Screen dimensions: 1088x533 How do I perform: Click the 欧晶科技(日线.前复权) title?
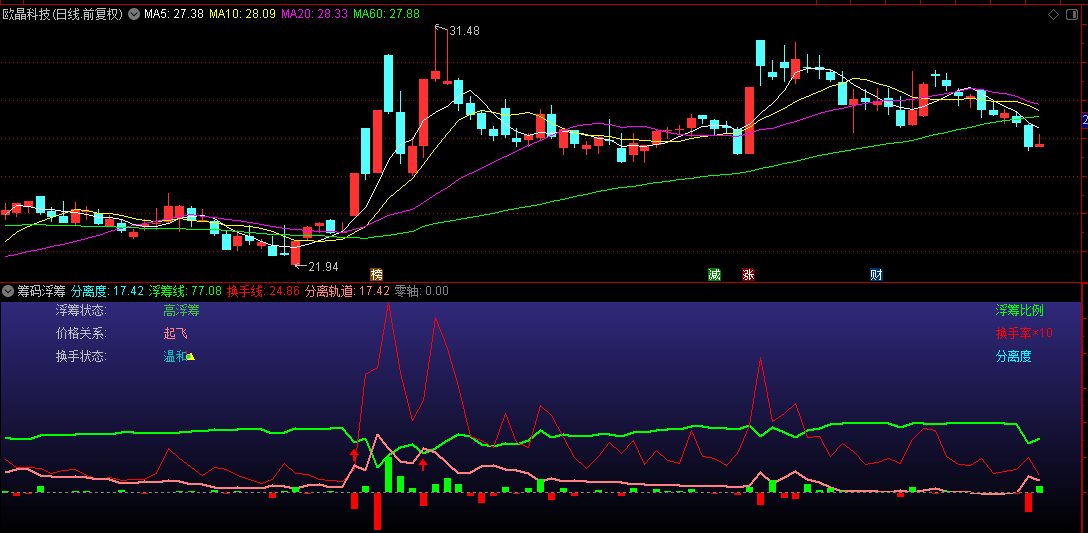[63, 14]
